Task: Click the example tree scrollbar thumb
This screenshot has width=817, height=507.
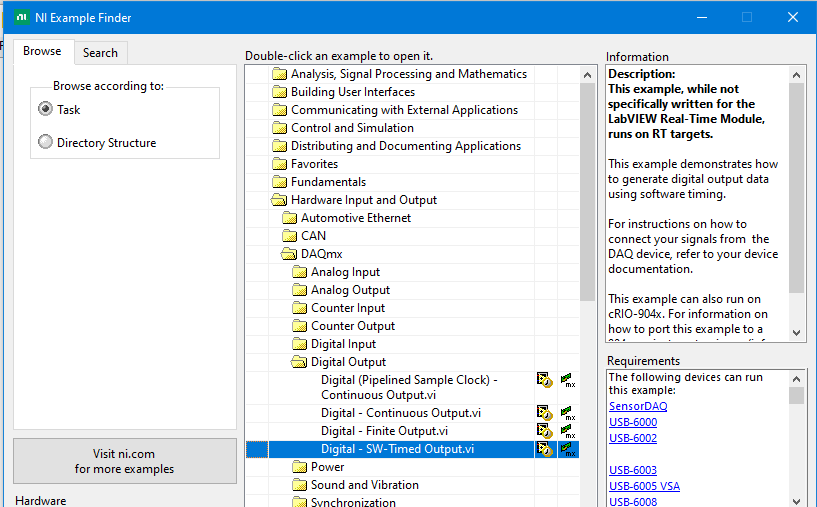Action: pos(587,192)
